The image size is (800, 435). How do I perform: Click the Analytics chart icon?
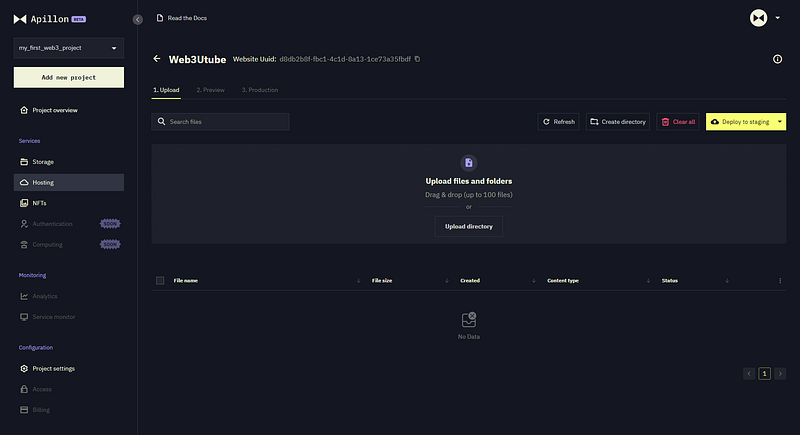pyautogui.click(x=24, y=296)
